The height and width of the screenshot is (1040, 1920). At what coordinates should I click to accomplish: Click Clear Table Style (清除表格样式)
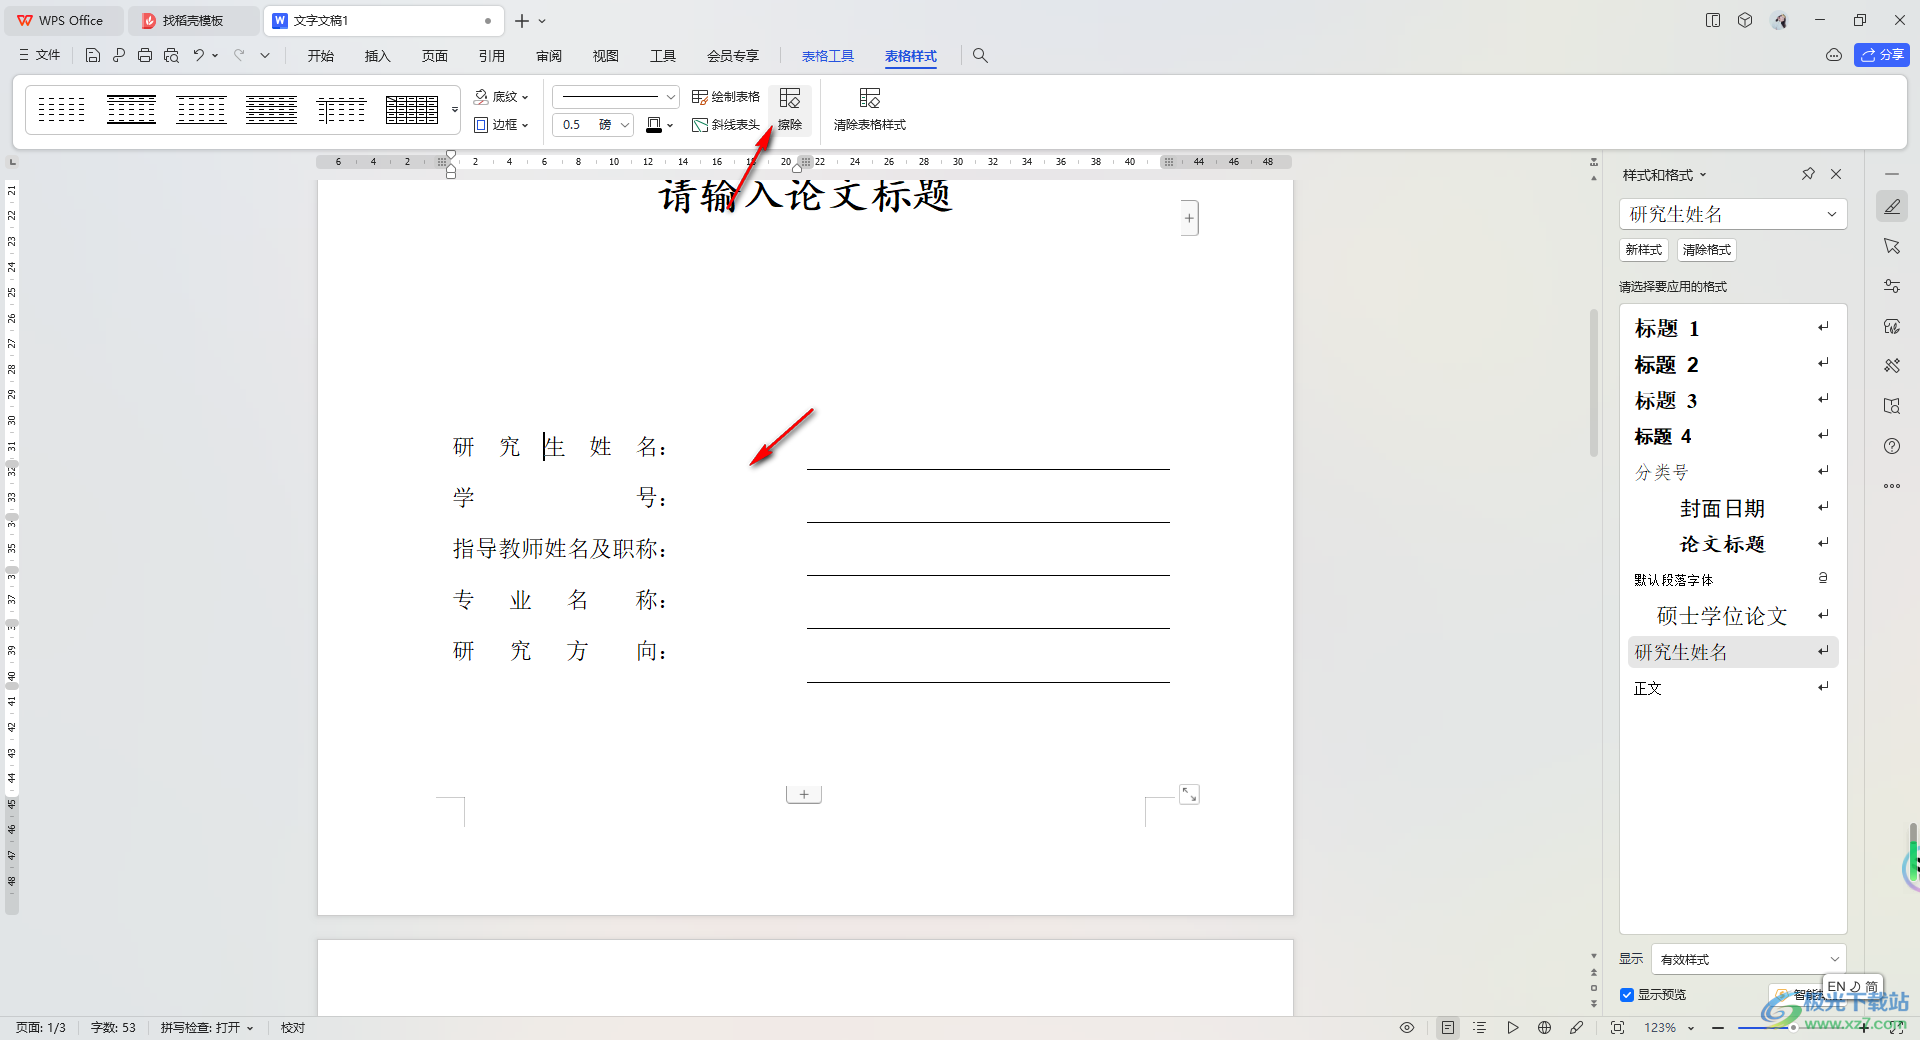870,109
